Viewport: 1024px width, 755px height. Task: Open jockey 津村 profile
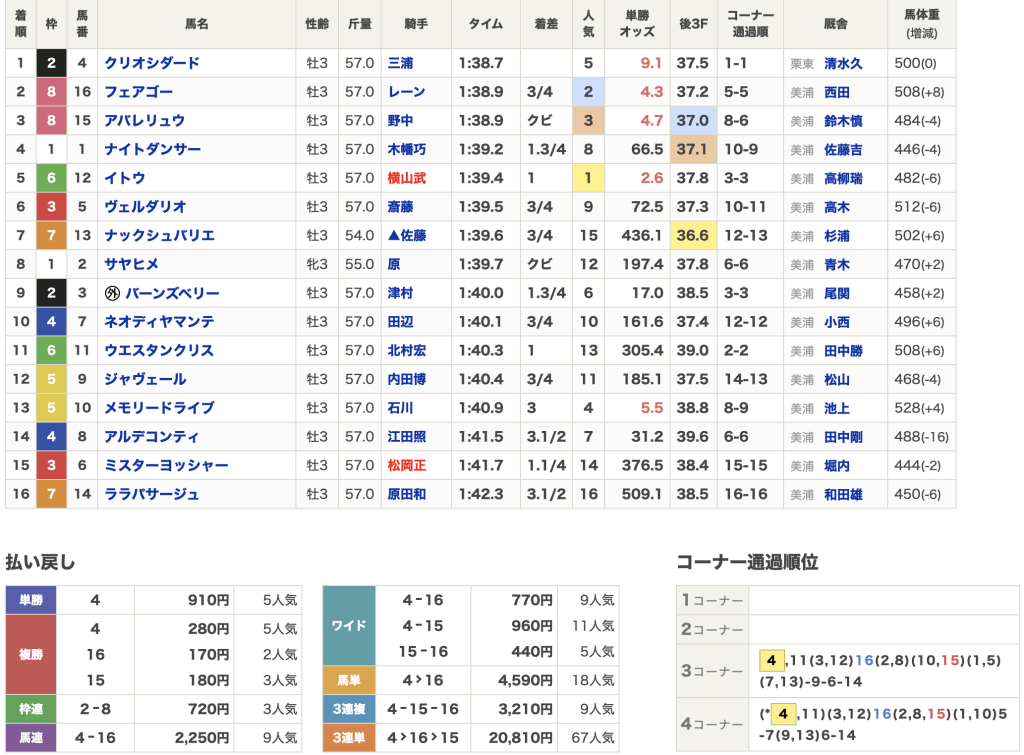(x=400, y=293)
